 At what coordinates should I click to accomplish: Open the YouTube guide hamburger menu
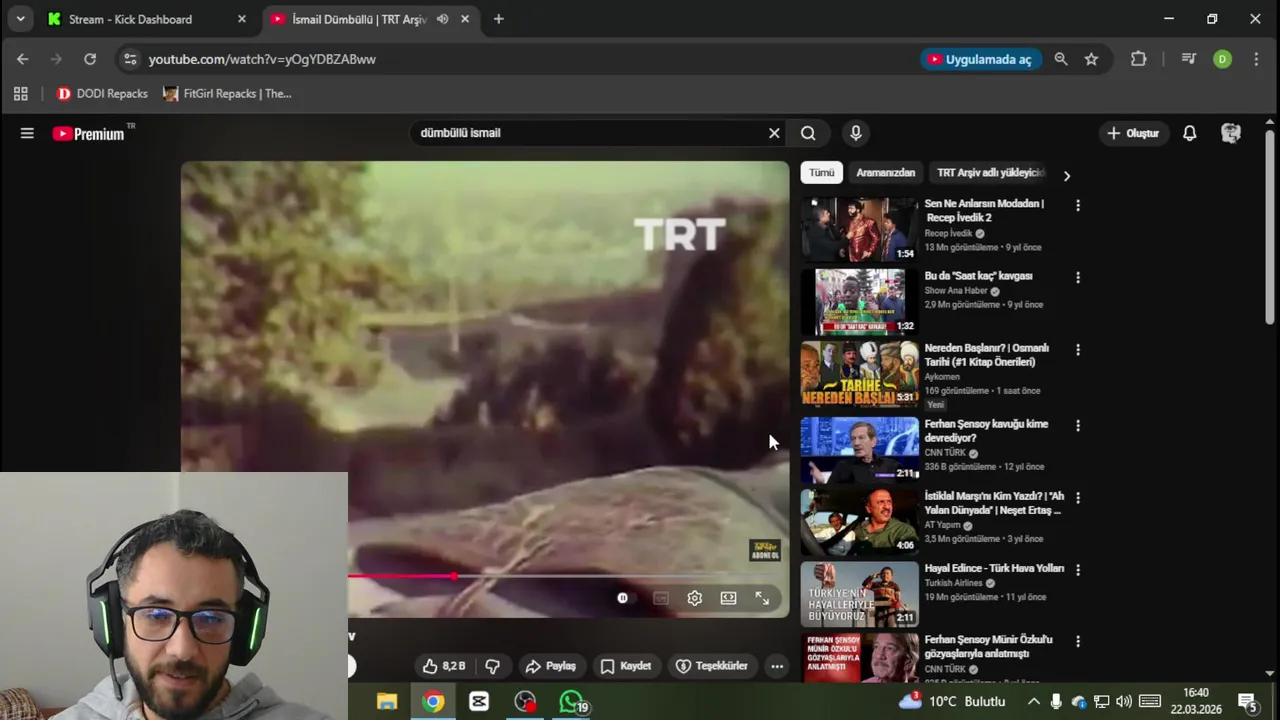tap(27, 133)
